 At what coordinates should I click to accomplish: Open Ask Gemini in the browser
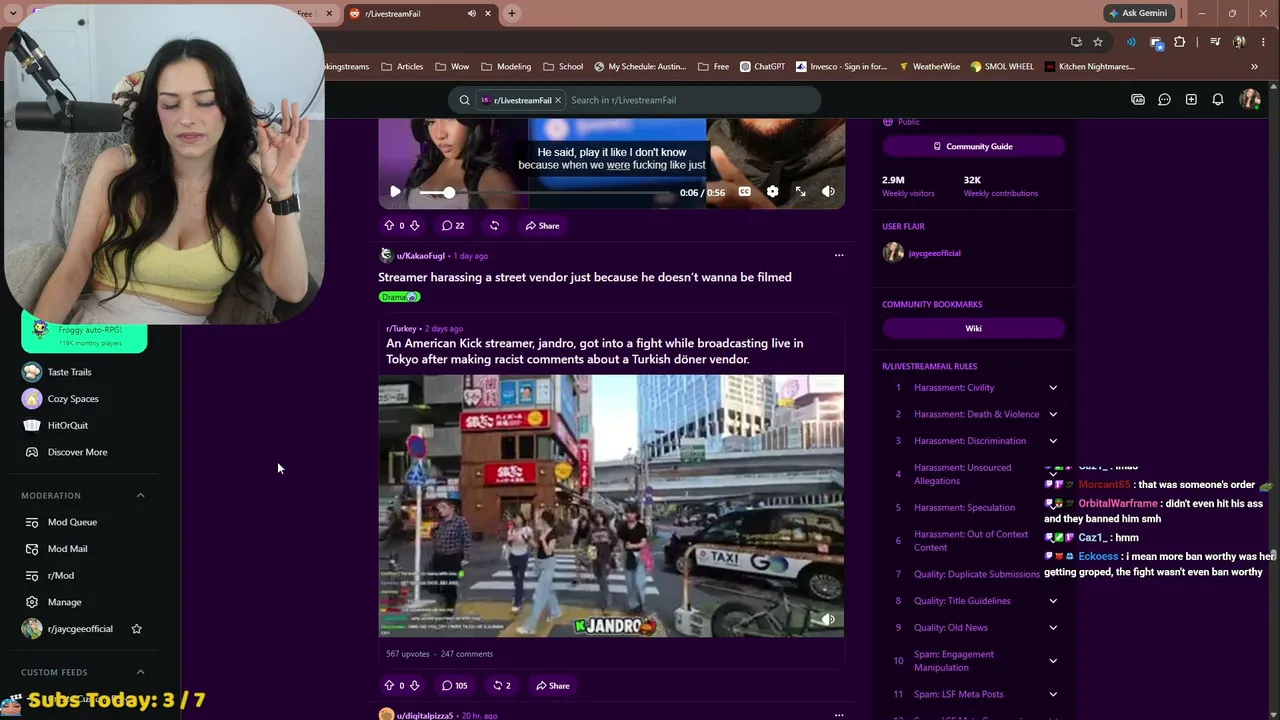coord(1137,13)
